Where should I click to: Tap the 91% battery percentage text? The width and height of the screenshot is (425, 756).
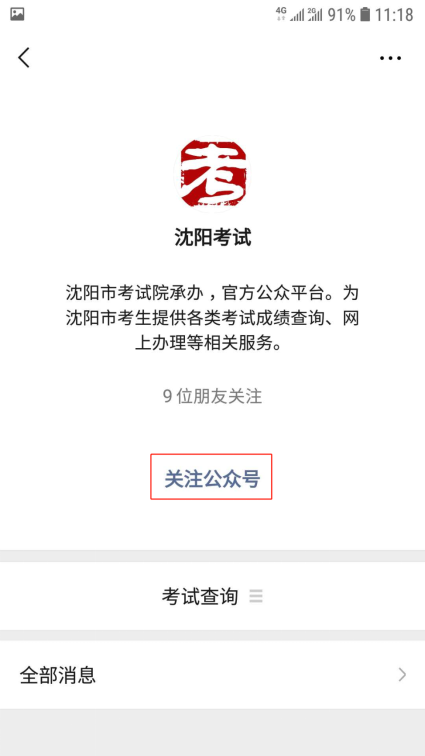coord(342,15)
